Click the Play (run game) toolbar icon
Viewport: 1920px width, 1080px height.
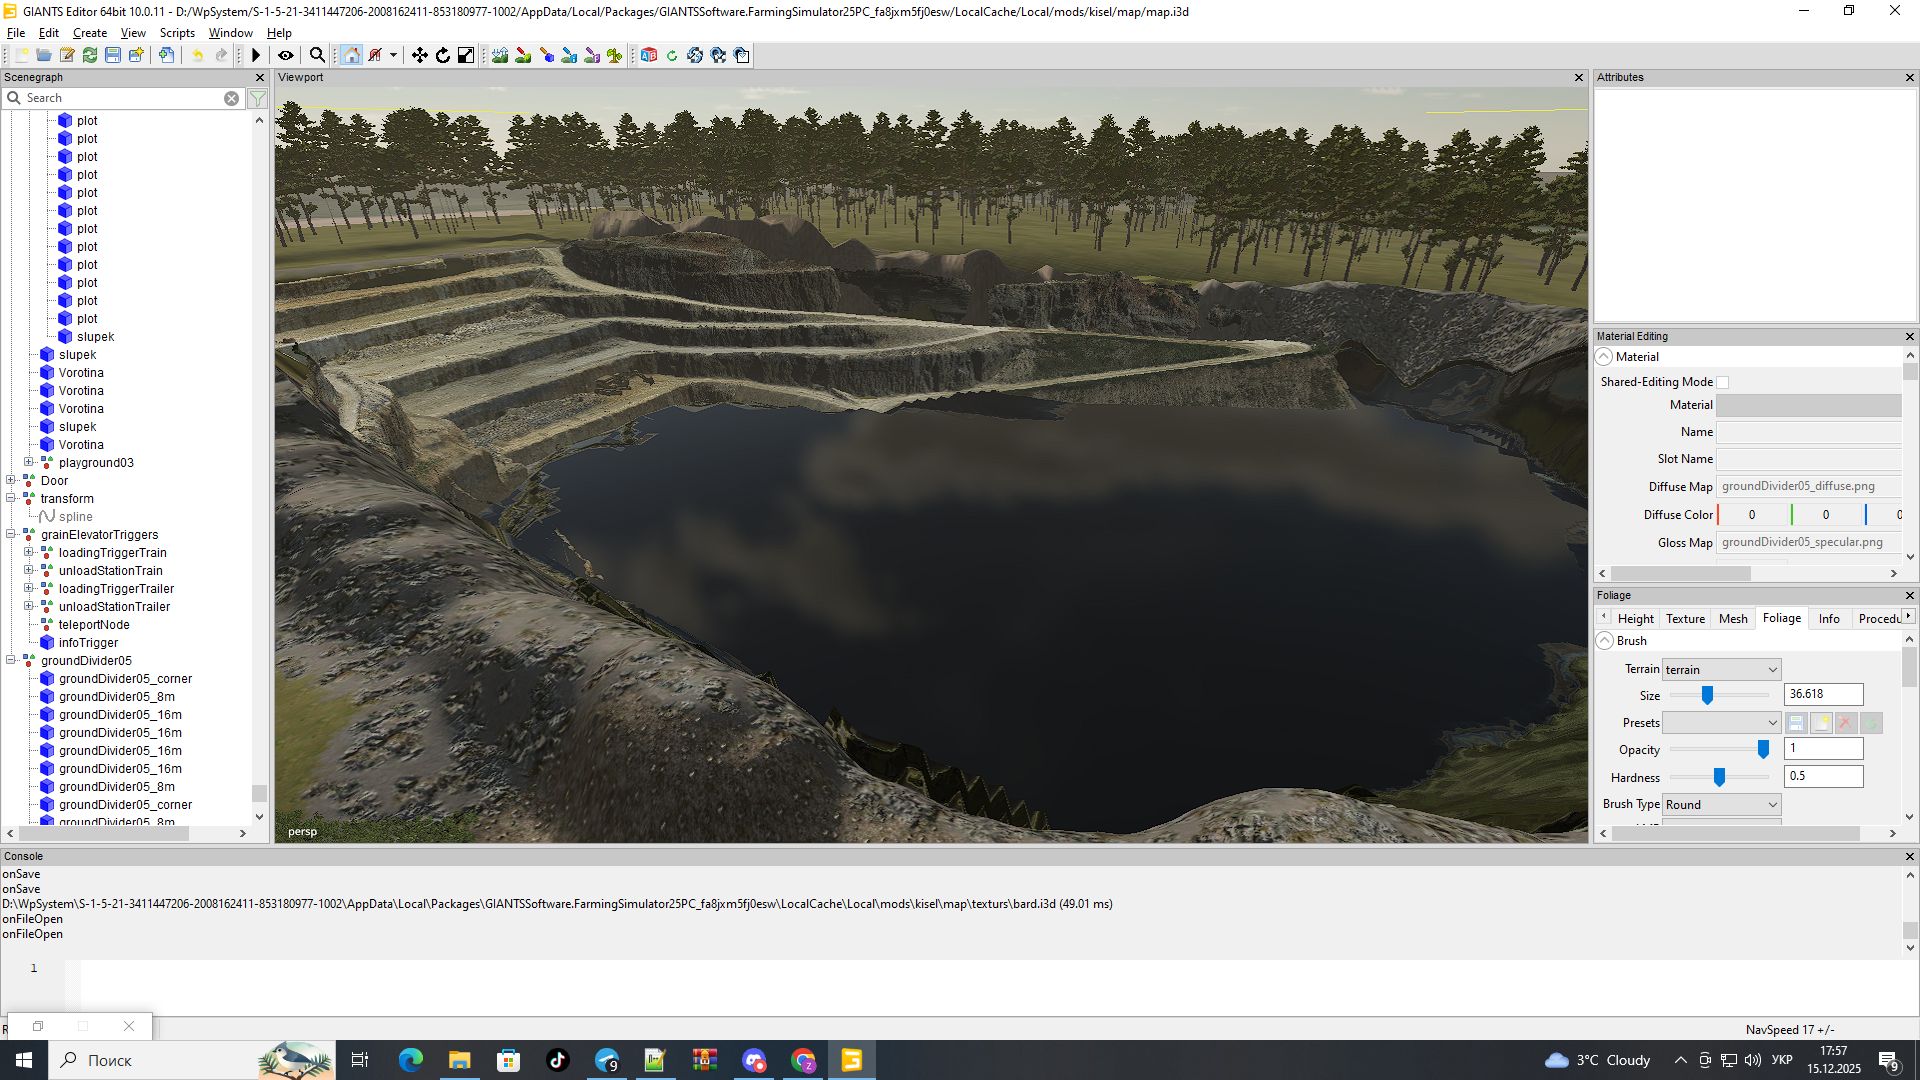coord(256,56)
